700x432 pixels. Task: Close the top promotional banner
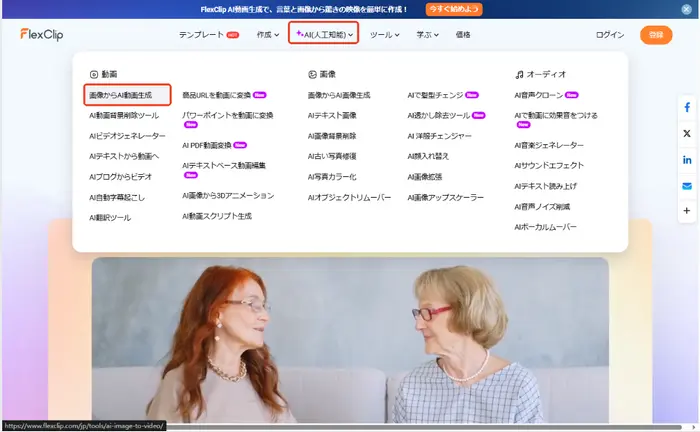coord(686,9)
